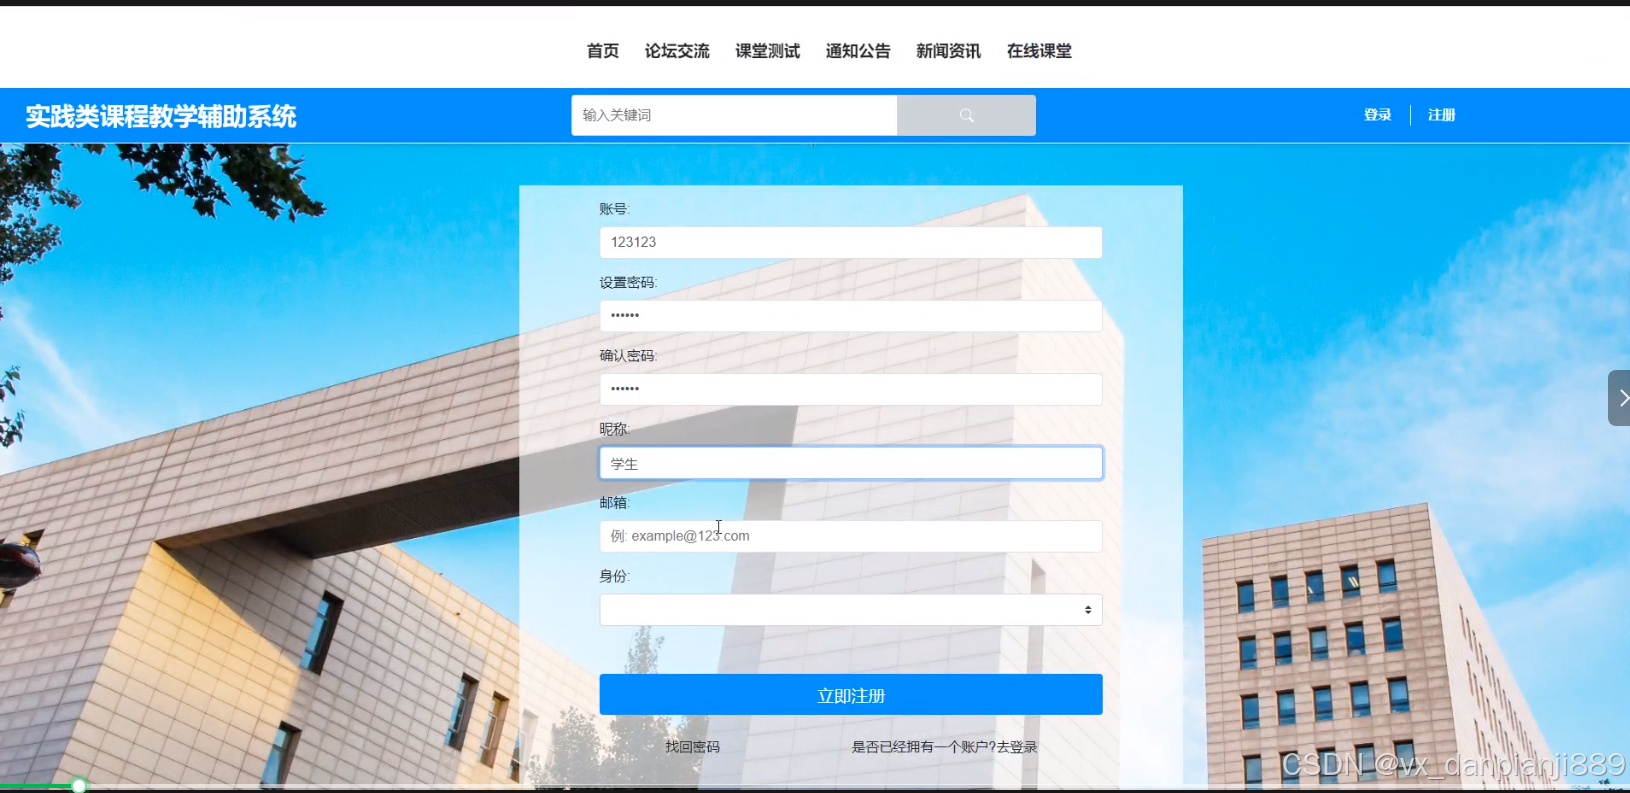Screen dimensions: 1630x793
Task: Click the 找回密码 link
Action: click(693, 747)
